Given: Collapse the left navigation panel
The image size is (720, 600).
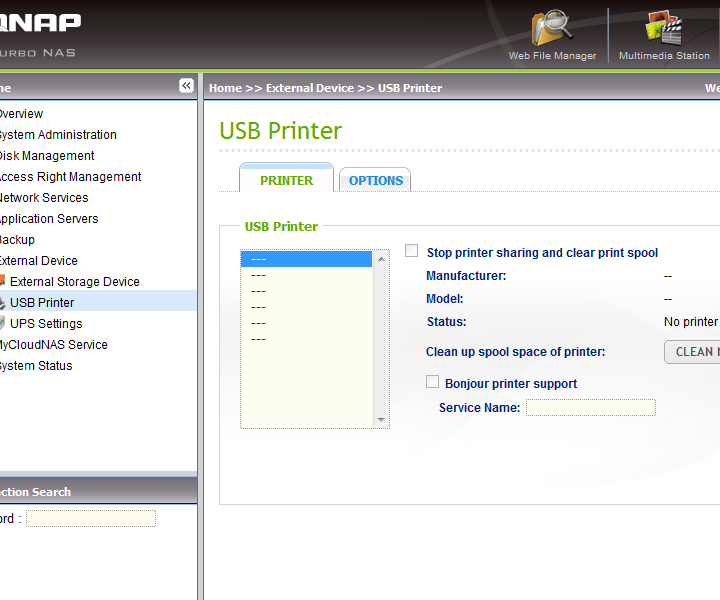Looking at the screenshot, I should click(186, 86).
